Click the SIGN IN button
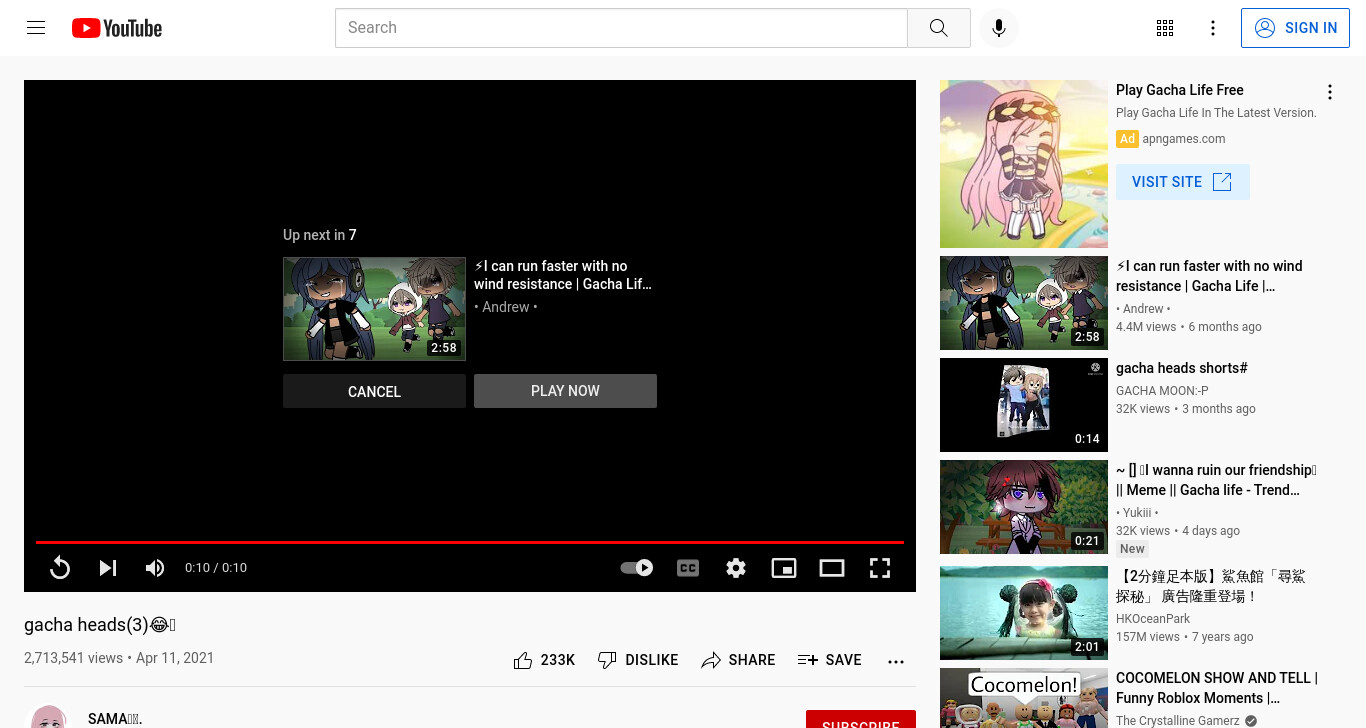The image size is (1366, 728). [x=1295, y=28]
